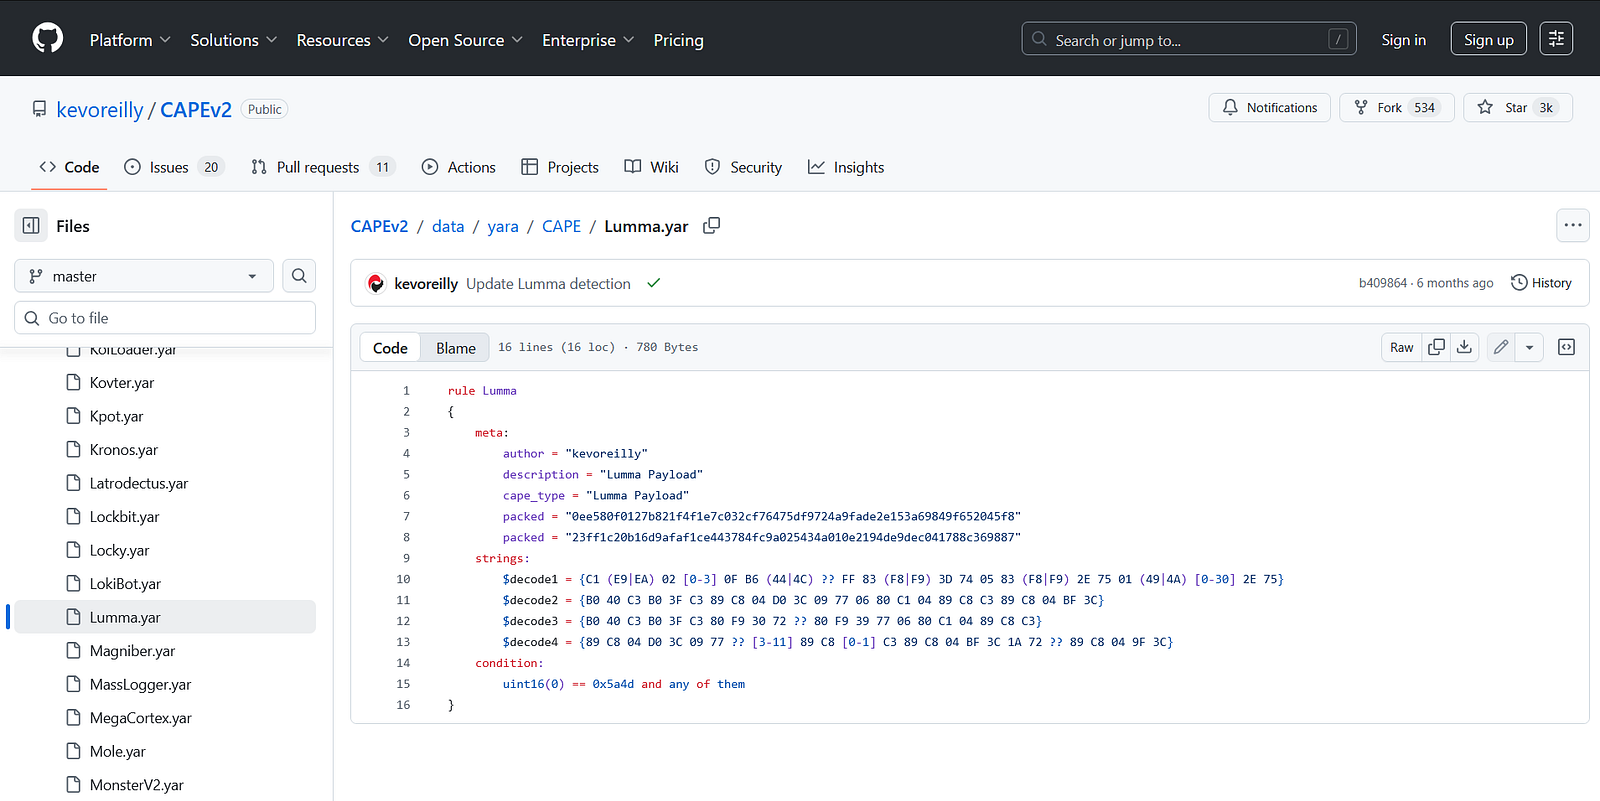Fork the CAPEv2 repository
Viewport: 1600px width, 801px height.
click(x=1398, y=108)
